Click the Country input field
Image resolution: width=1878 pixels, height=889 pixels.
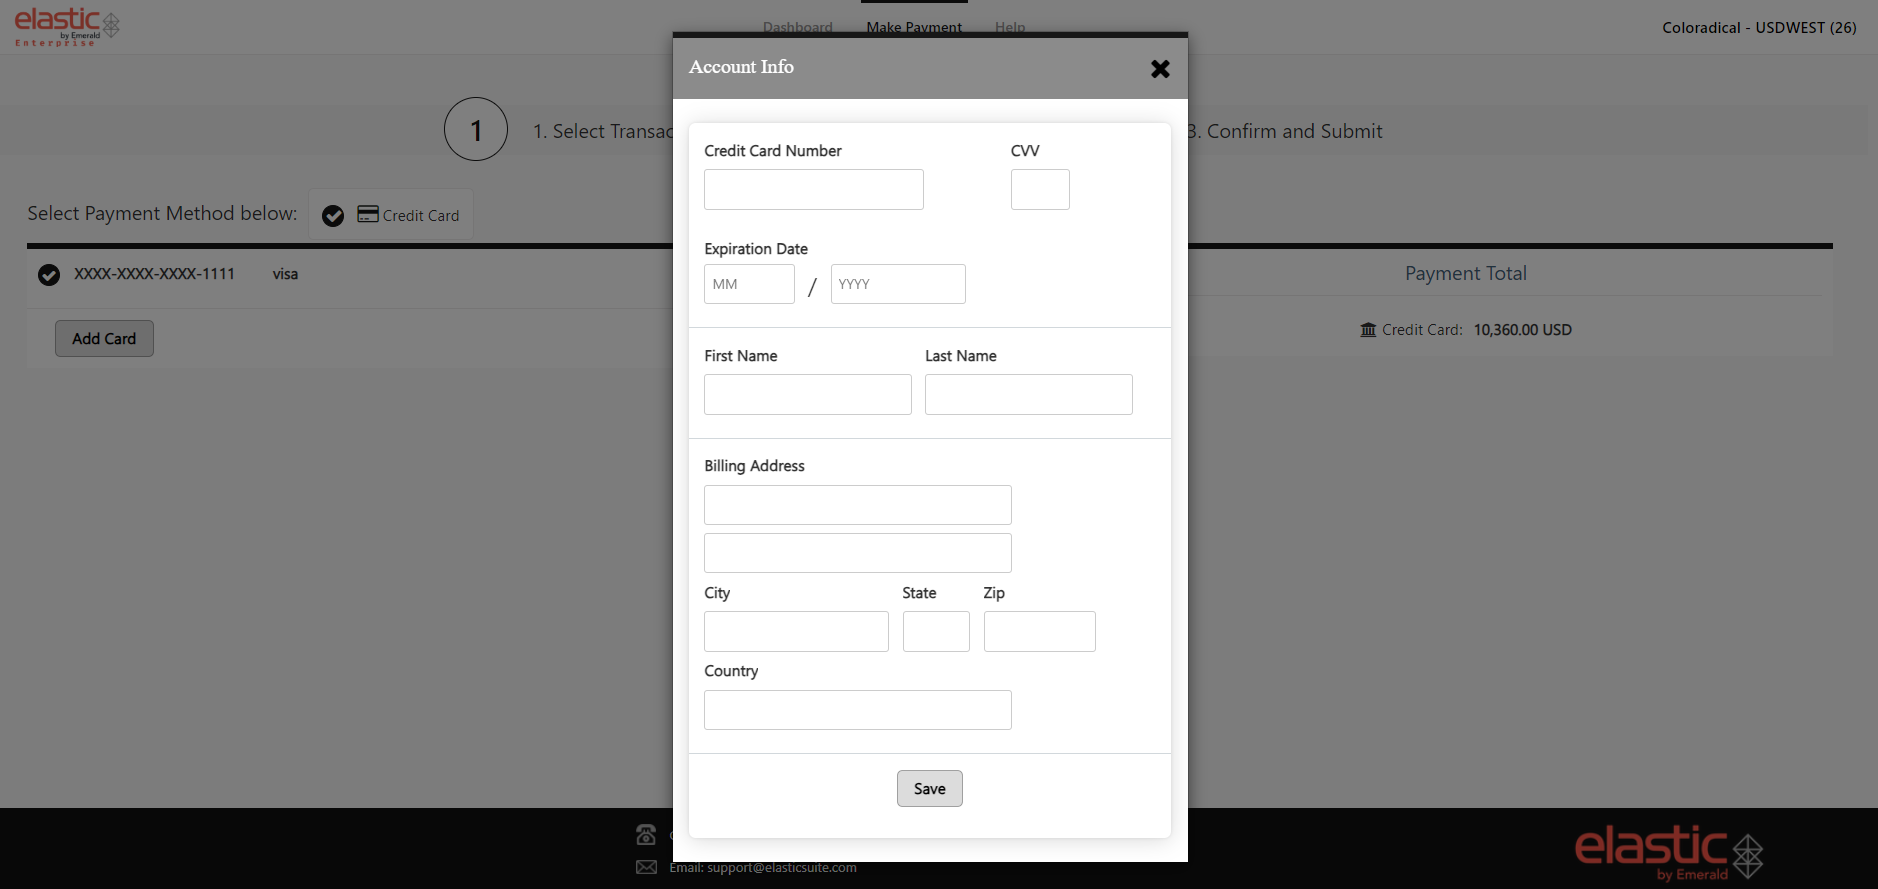pyautogui.click(x=857, y=710)
